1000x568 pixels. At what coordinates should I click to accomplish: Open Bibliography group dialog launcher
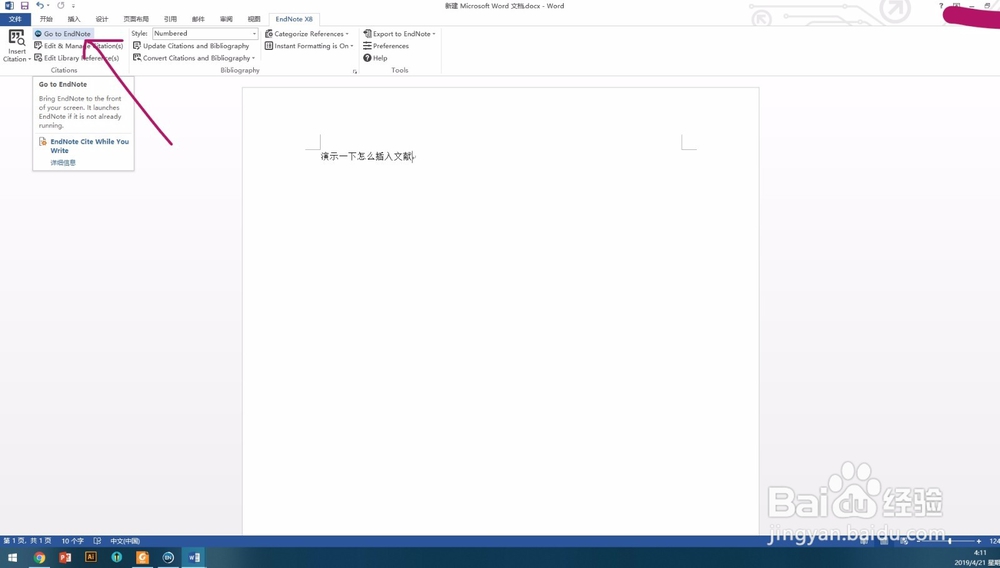point(355,71)
